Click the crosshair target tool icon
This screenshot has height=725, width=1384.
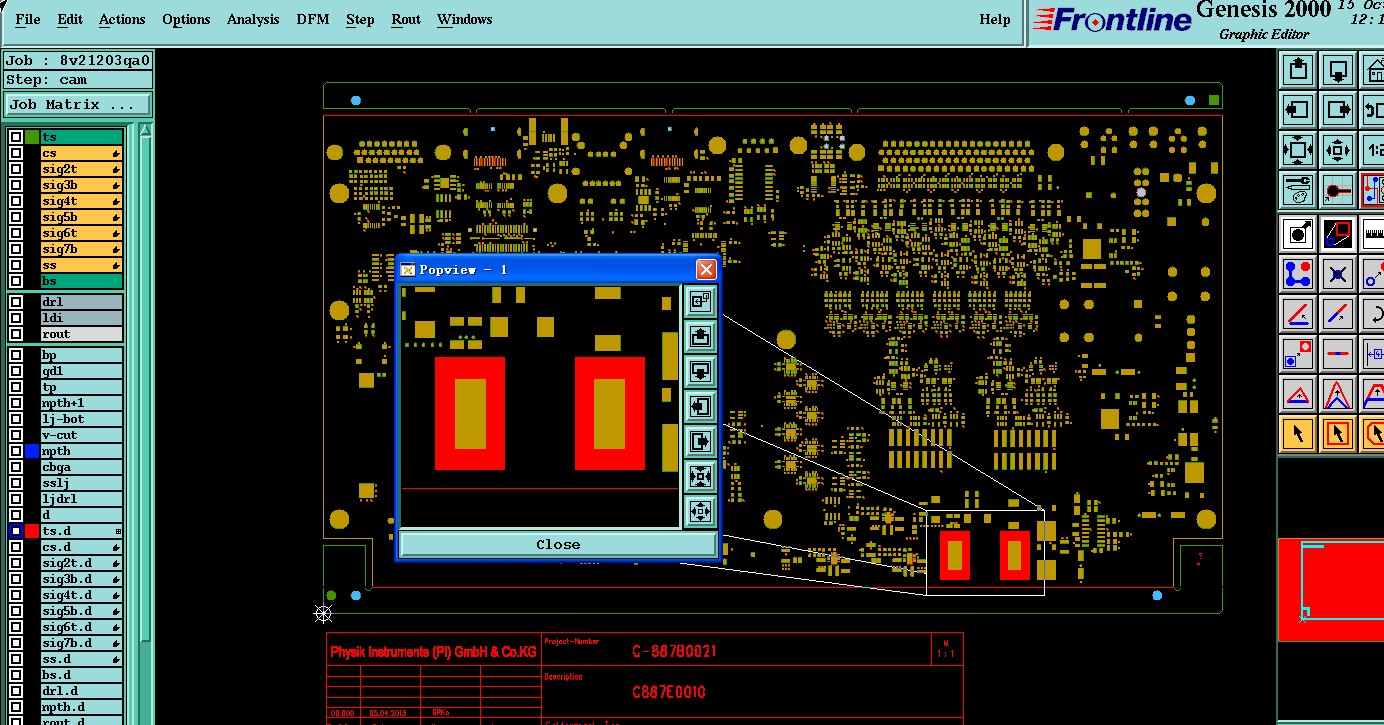1338,189
